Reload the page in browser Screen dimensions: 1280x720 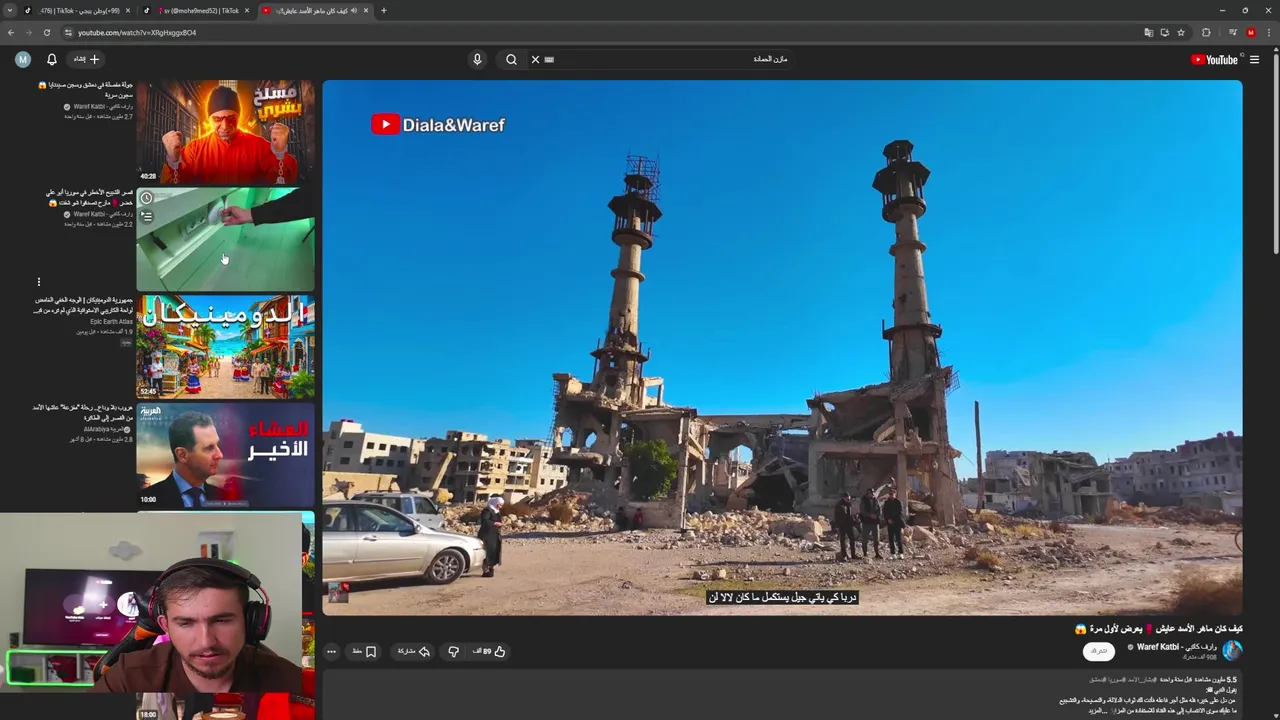(46, 32)
